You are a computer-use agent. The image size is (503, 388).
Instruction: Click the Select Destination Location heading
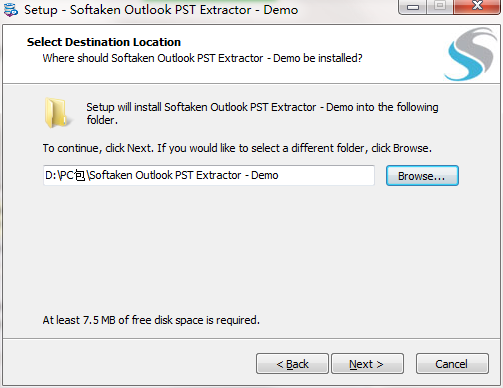[104, 42]
